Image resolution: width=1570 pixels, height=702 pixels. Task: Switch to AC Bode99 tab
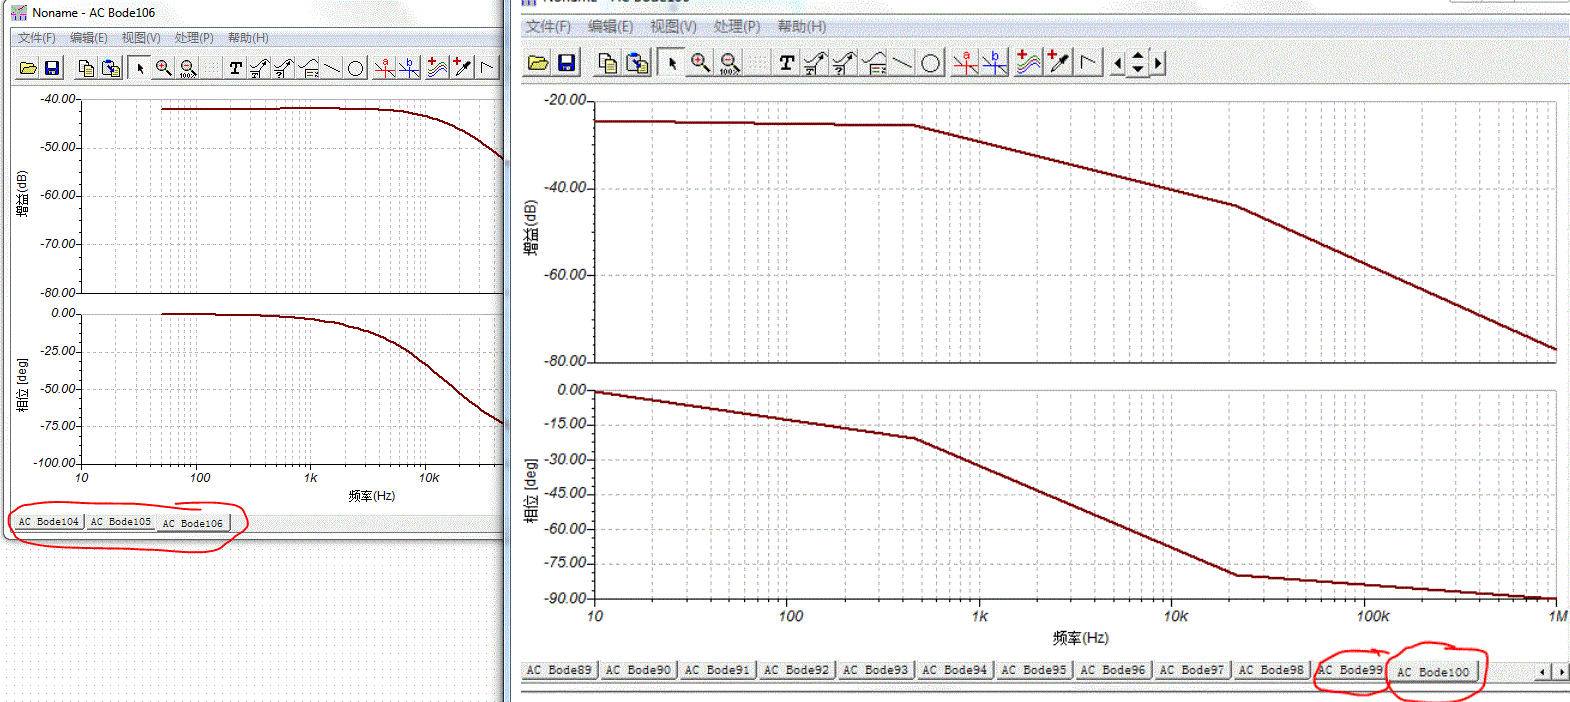1350,670
